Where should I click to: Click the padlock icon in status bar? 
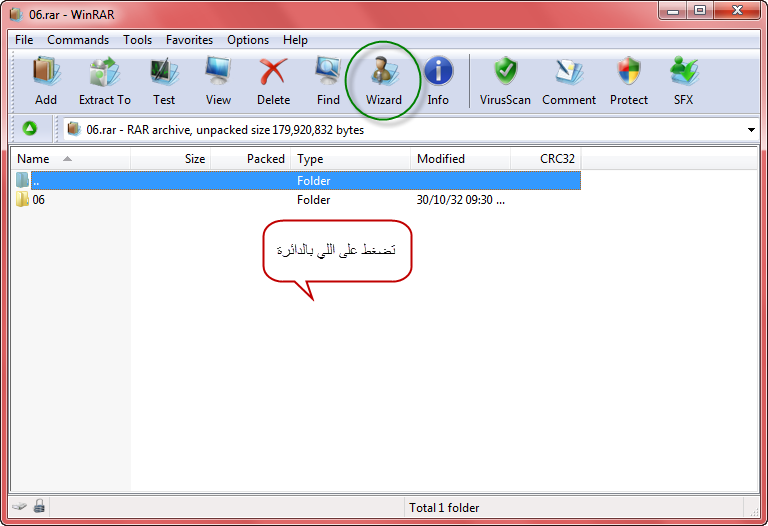click(x=39, y=506)
